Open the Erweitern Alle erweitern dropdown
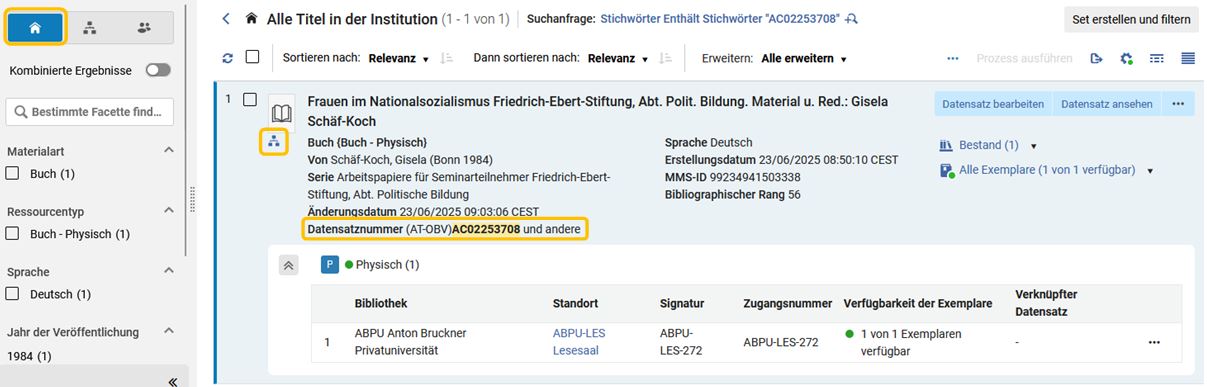The width and height of the screenshot is (1207, 387). pos(804,59)
